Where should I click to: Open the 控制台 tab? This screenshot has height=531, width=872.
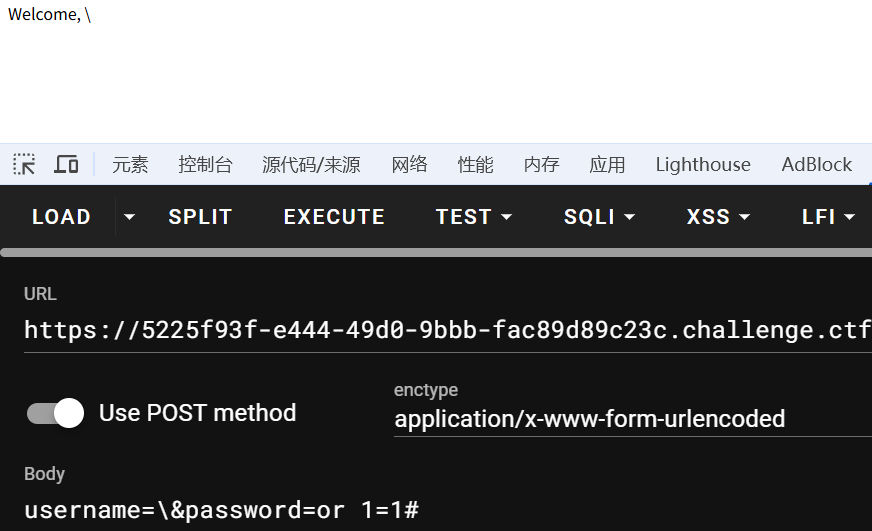[x=205, y=165]
